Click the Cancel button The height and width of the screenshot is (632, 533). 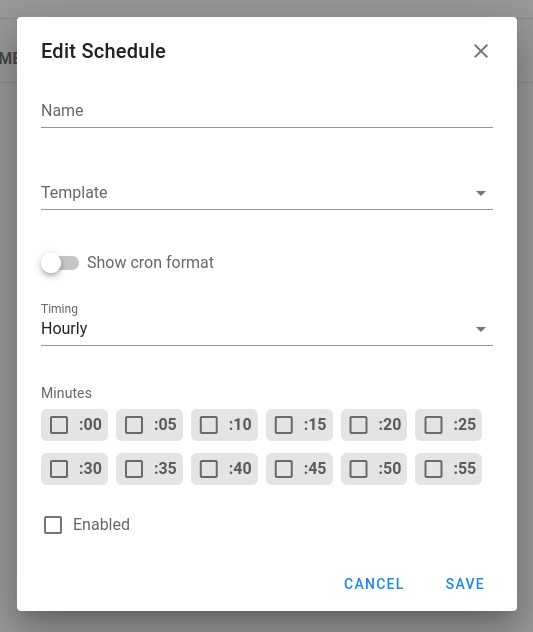(373, 584)
